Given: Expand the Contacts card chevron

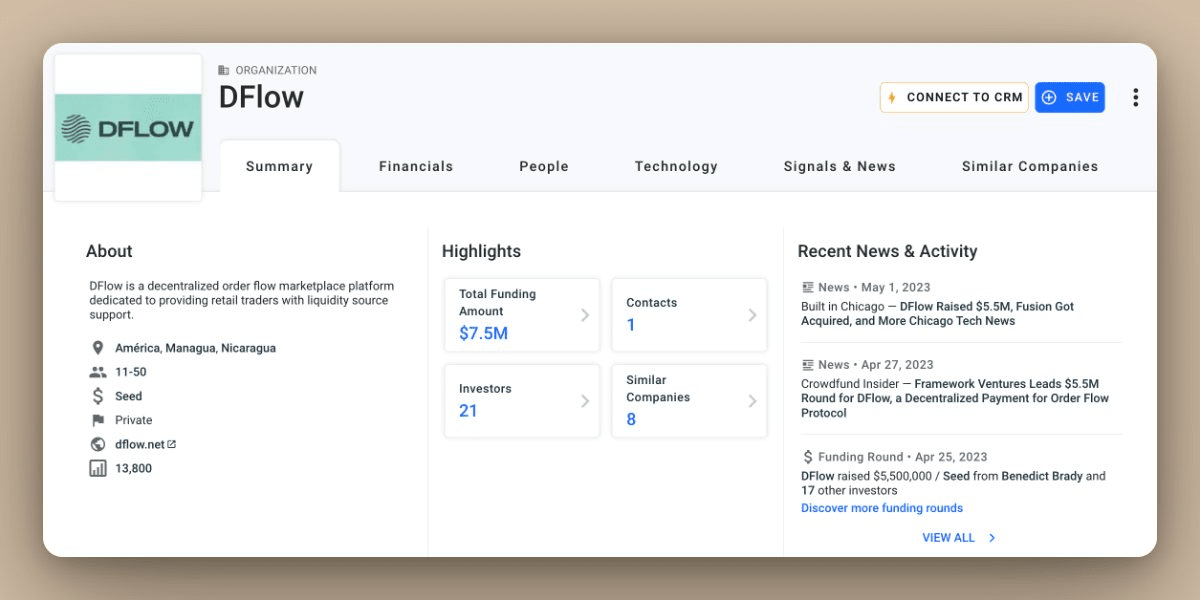Looking at the screenshot, I should coord(752,315).
